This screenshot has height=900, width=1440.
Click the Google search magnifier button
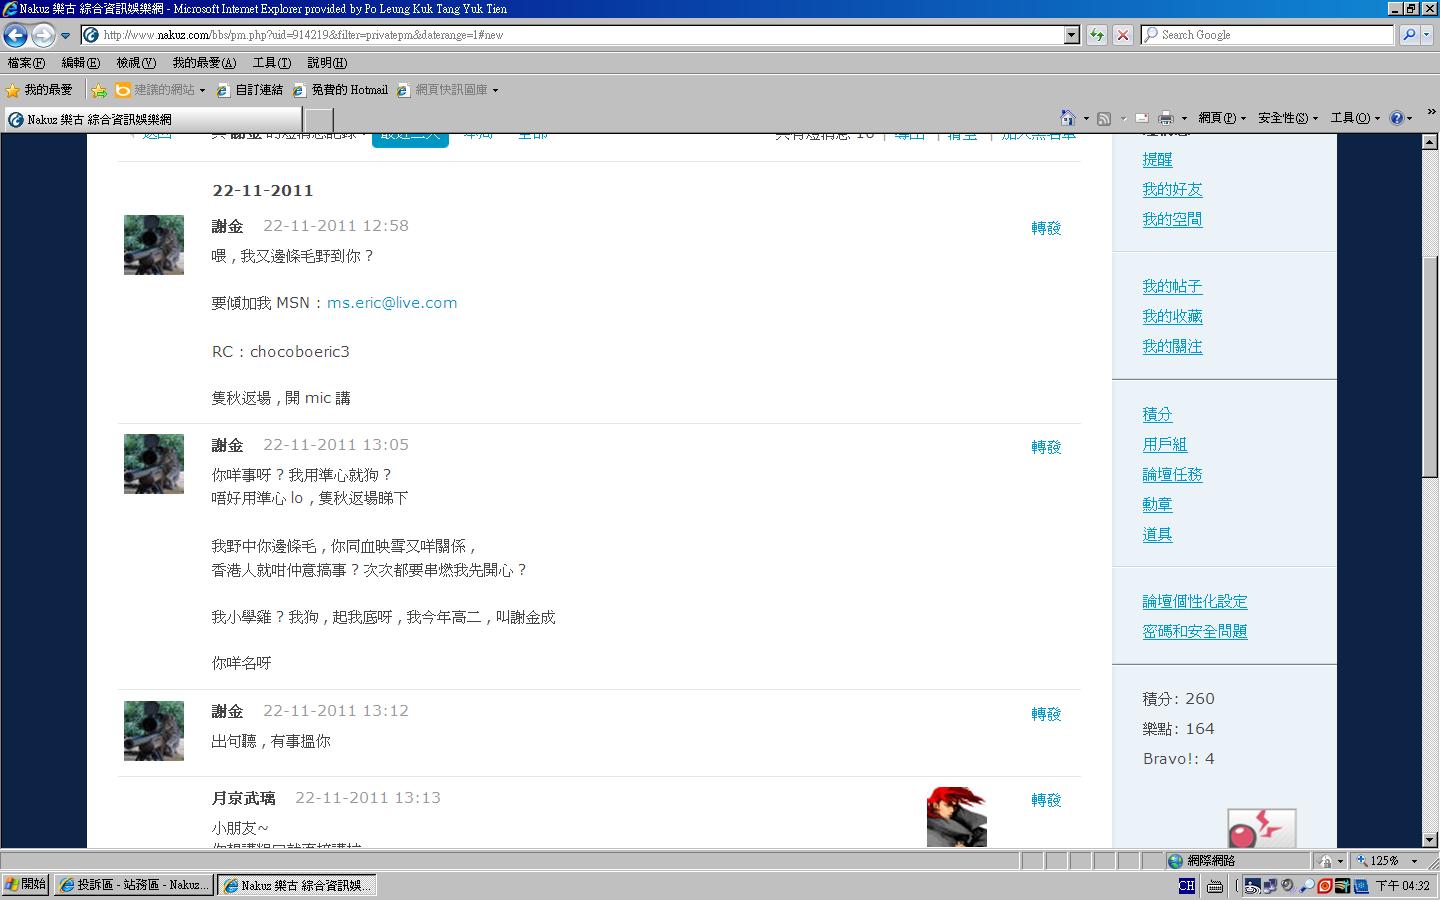click(x=1409, y=35)
